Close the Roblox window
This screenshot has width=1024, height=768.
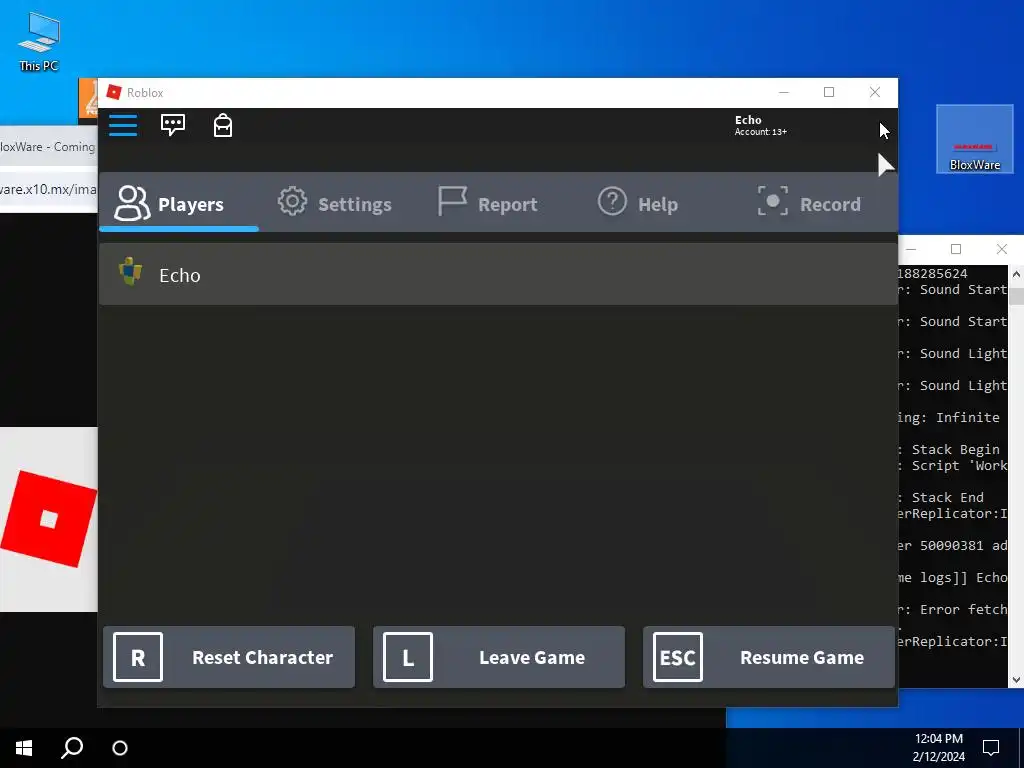point(875,92)
